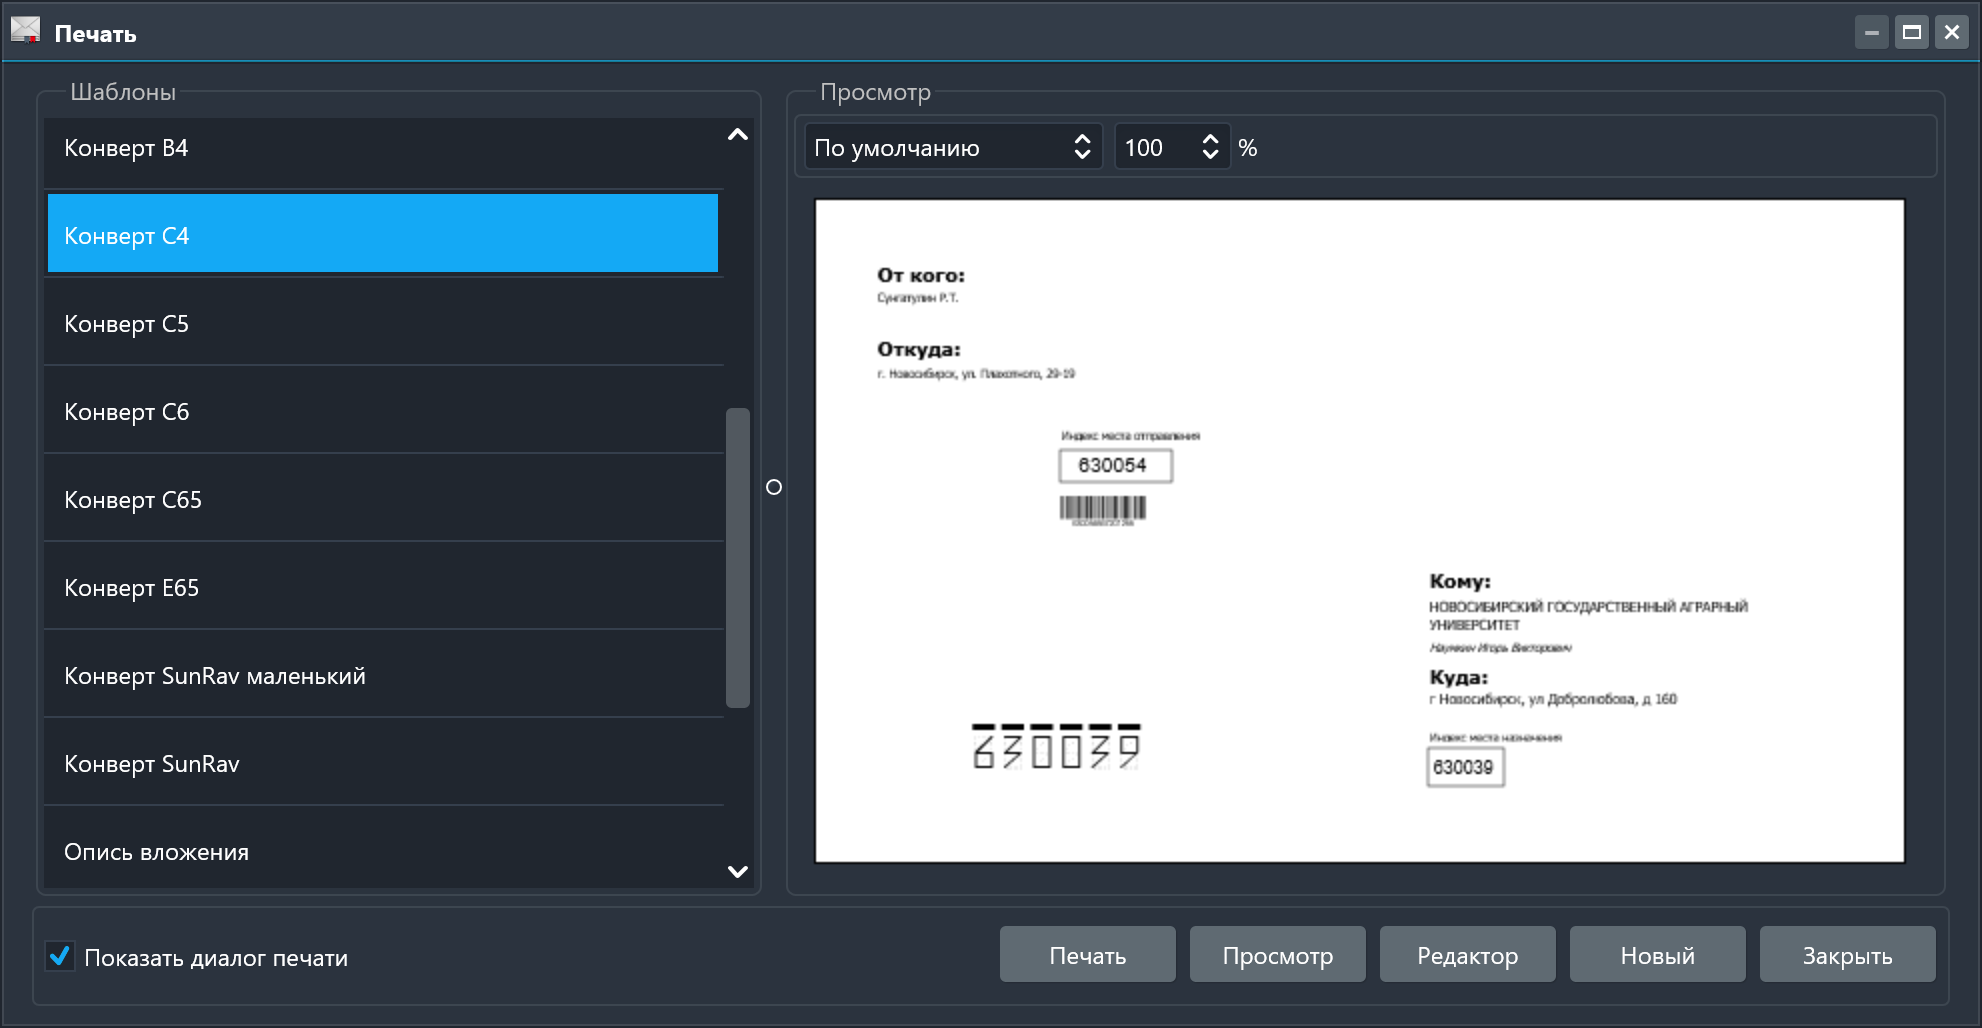Click the splitter handle between panels
Image resolution: width=1982 pixels, height=1028 pixels.
coord(774,487)
